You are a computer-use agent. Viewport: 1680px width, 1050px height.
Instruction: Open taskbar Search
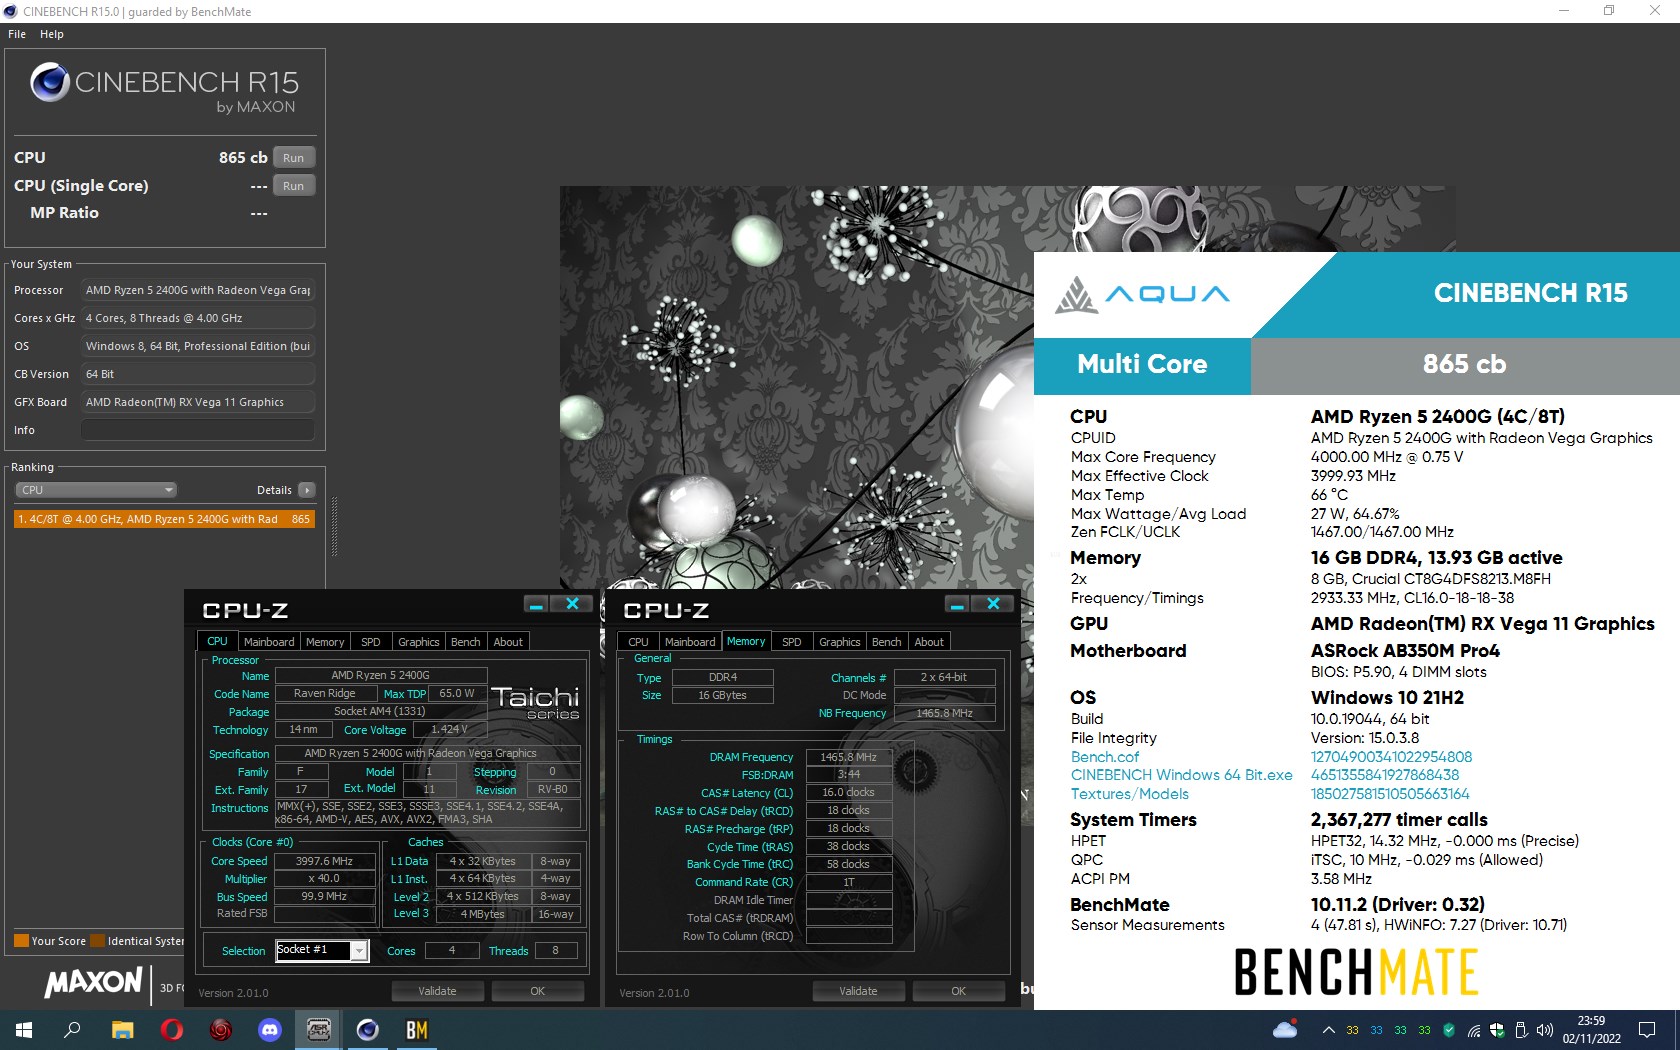[x=72, y=1030]
